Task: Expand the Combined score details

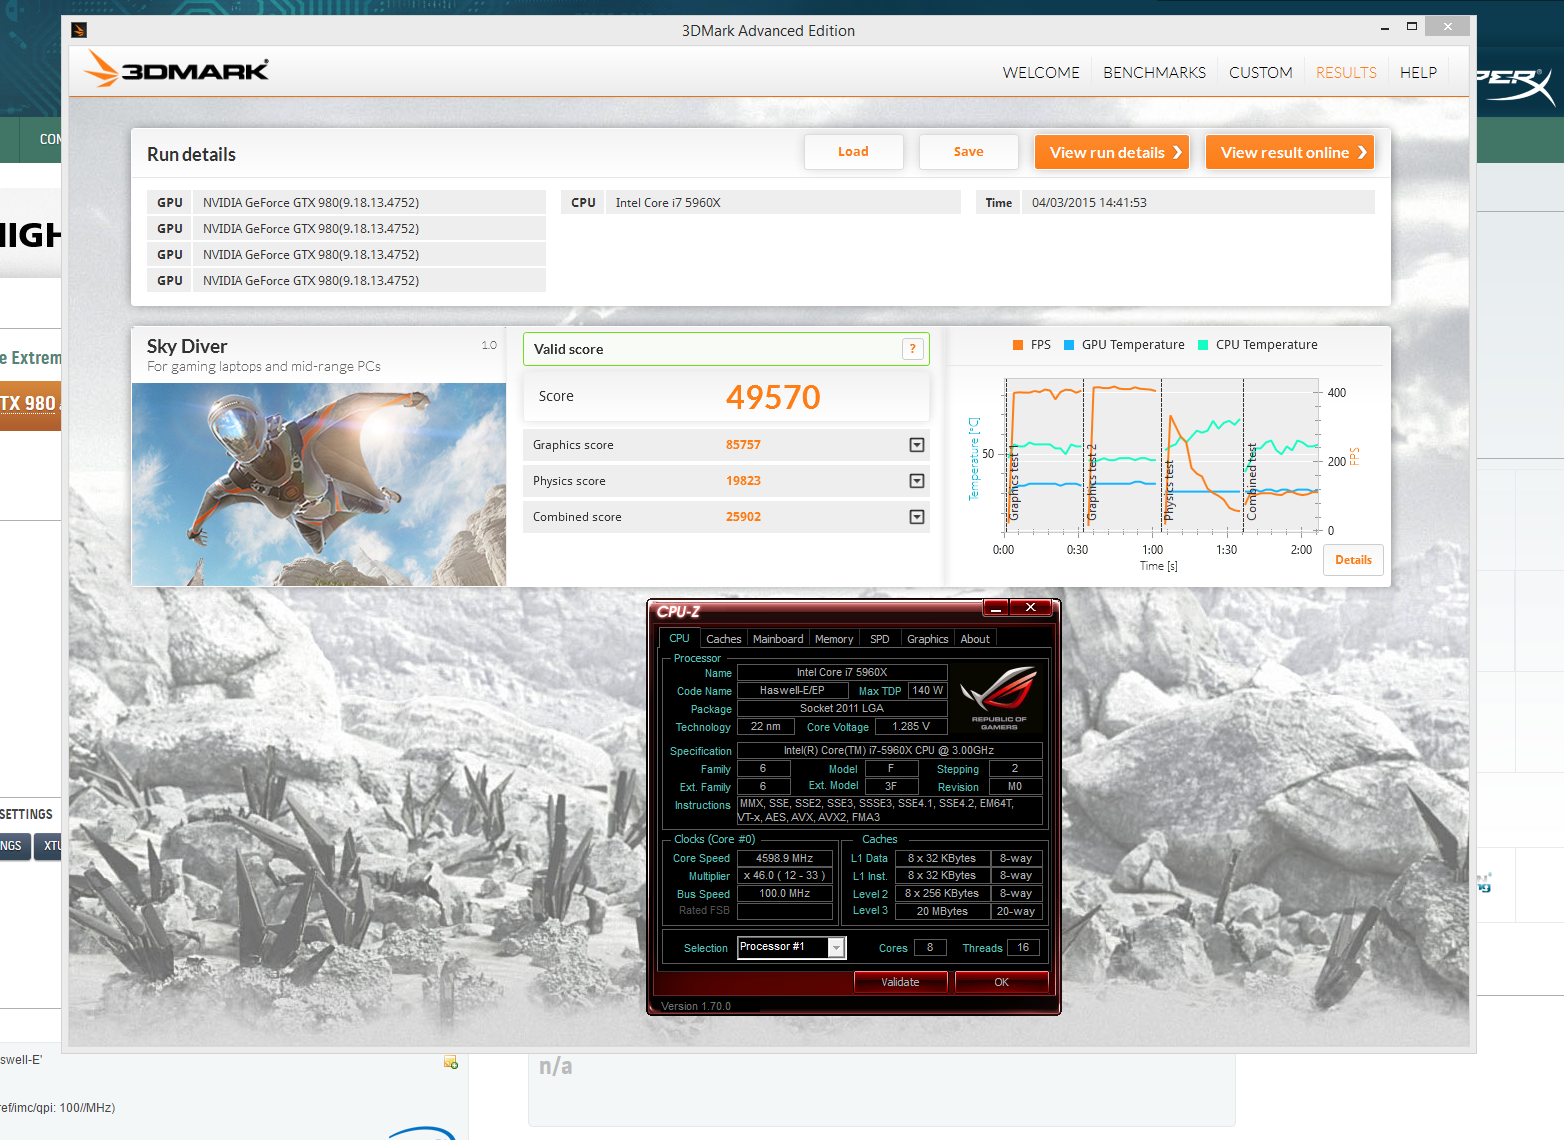Action: click(x=916, y=517)
